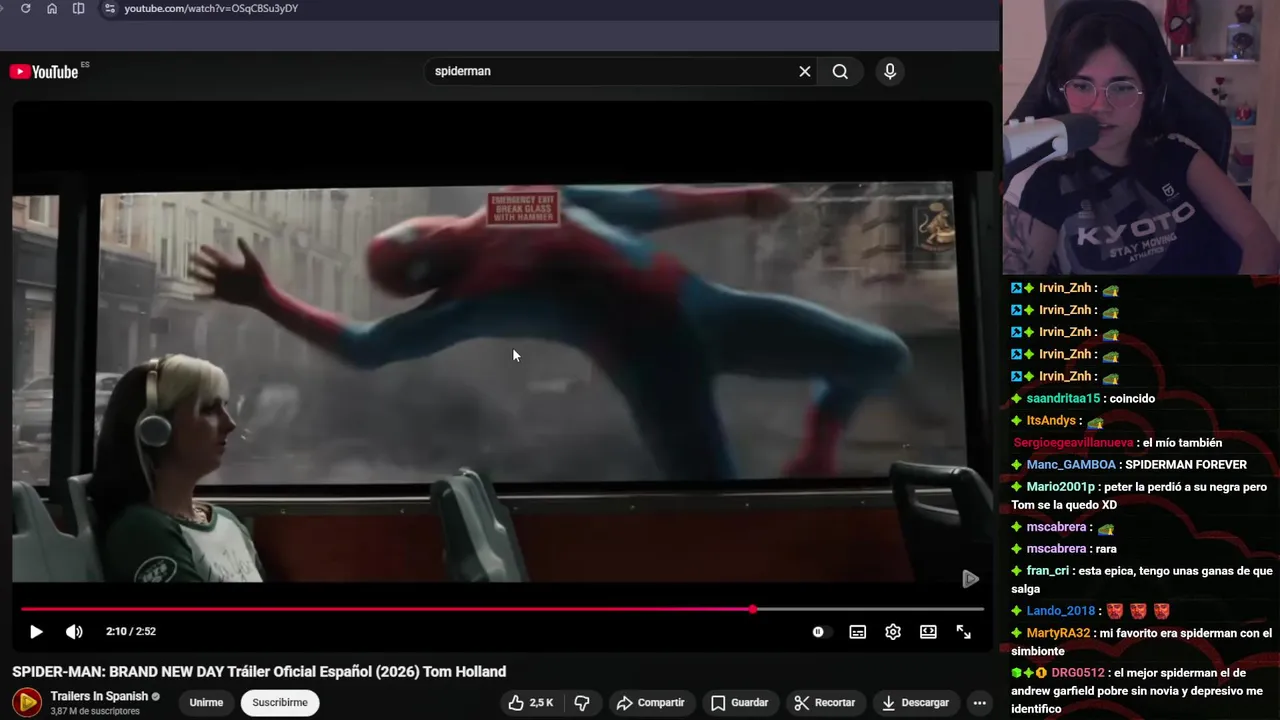This screenshot has width=1280, height=720.
Task: Go to browser home page
Action: click(x=52, y=8)
